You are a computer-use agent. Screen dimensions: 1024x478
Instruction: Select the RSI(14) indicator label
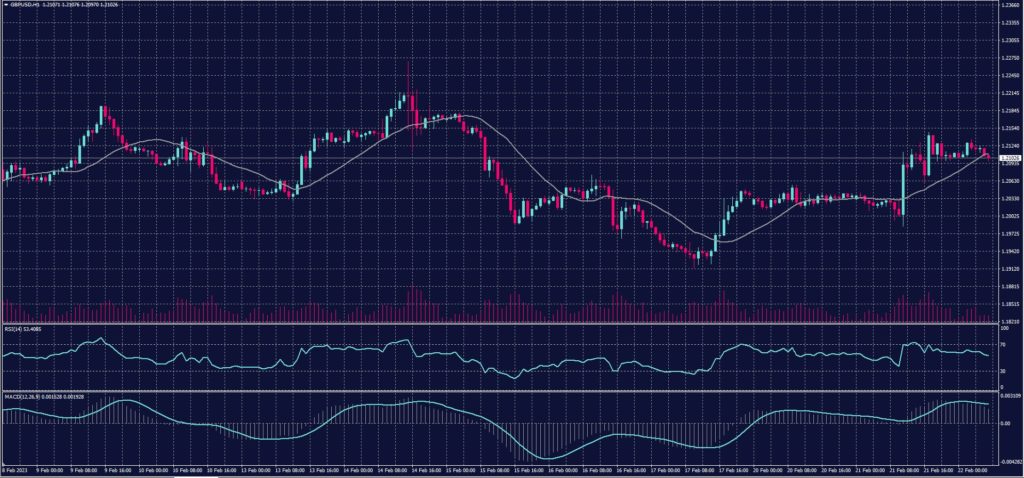pyautogui.click(x=18, y=327)
